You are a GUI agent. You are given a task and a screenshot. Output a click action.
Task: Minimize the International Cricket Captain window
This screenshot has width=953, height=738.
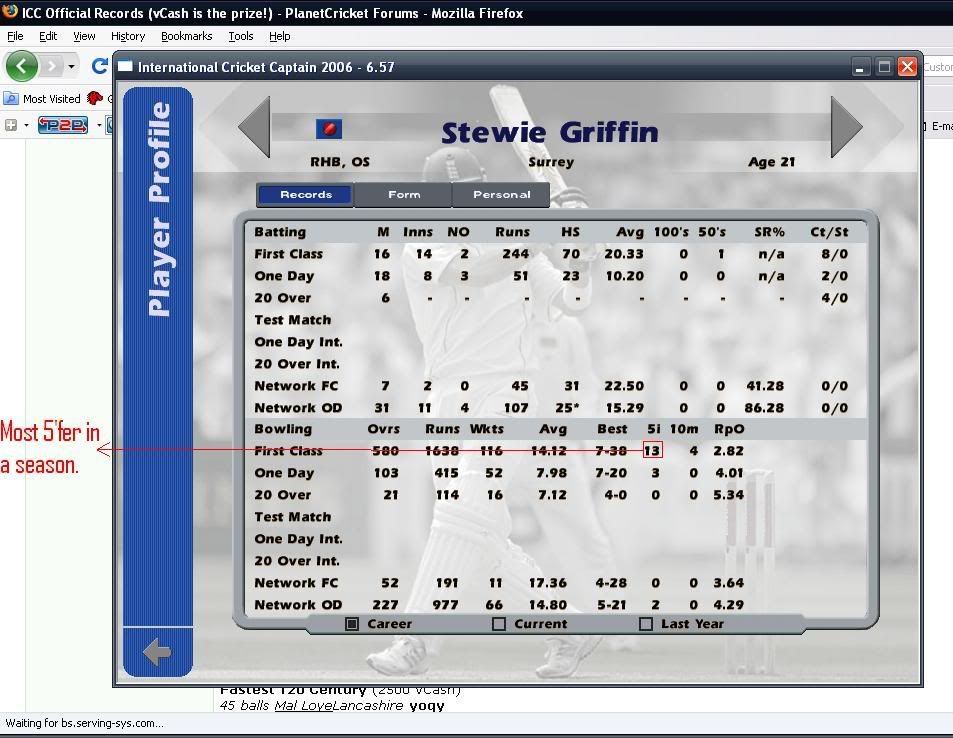click(x=859, y=67)
